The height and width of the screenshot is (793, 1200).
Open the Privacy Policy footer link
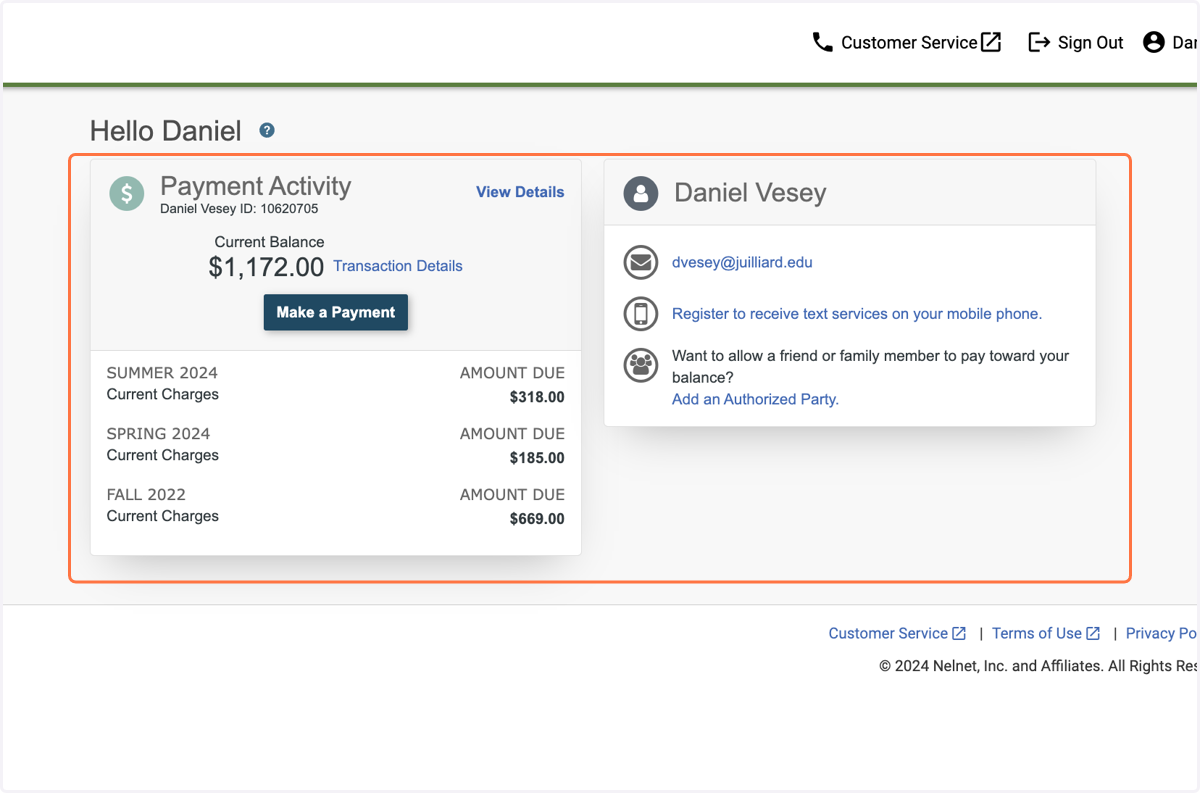(1162, 633)
